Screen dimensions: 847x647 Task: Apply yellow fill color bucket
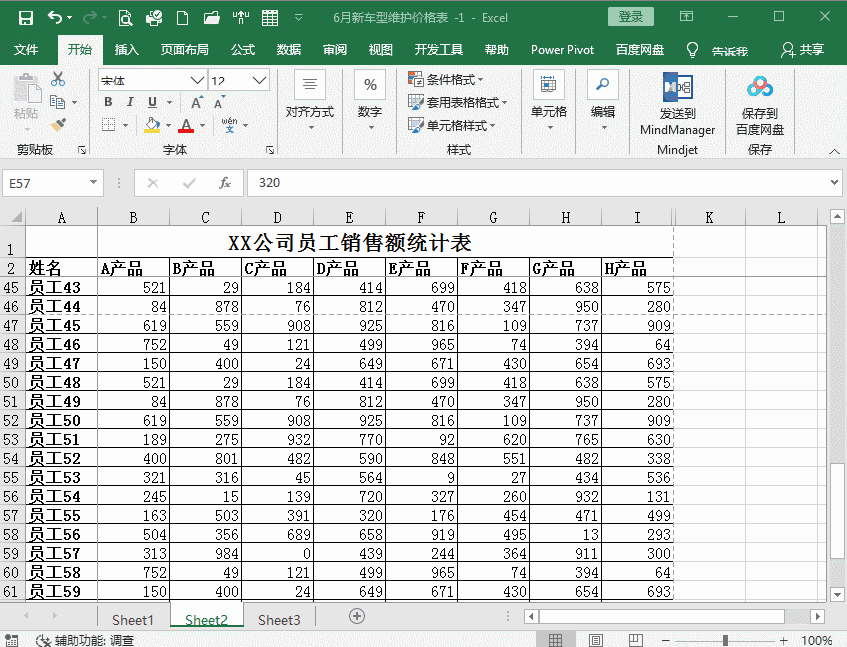(x=152, y=125)
